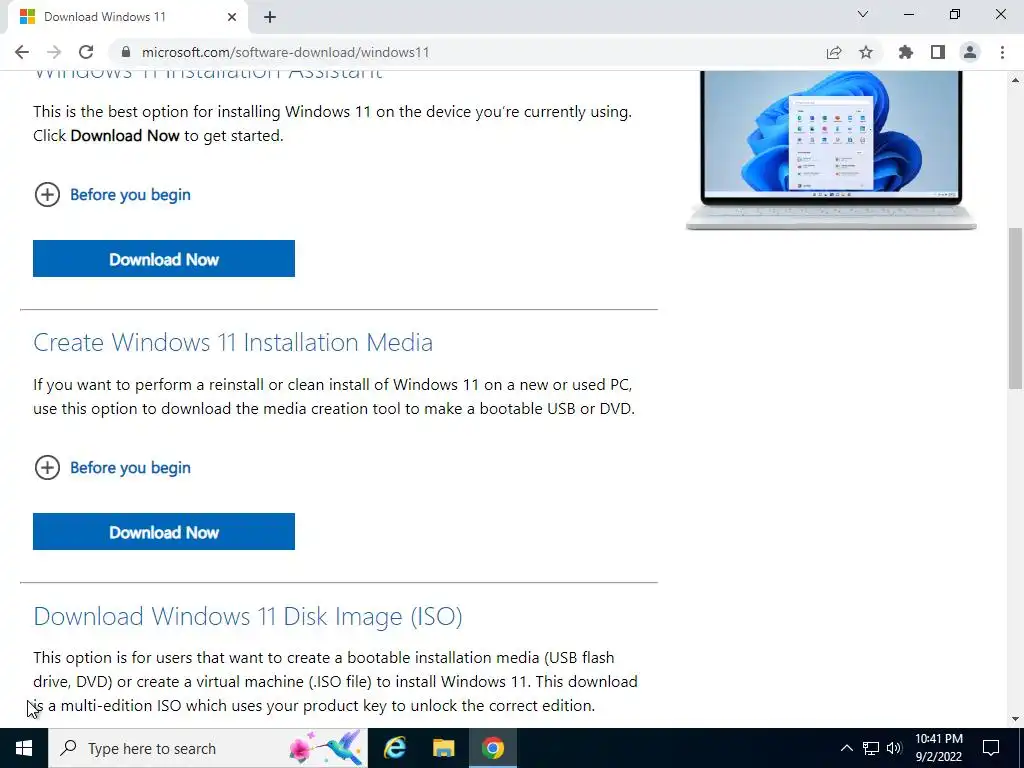The image size is (1024, 768).
Task: Open the clock showing 10:41 PM
Action: (x=938, y=748)
